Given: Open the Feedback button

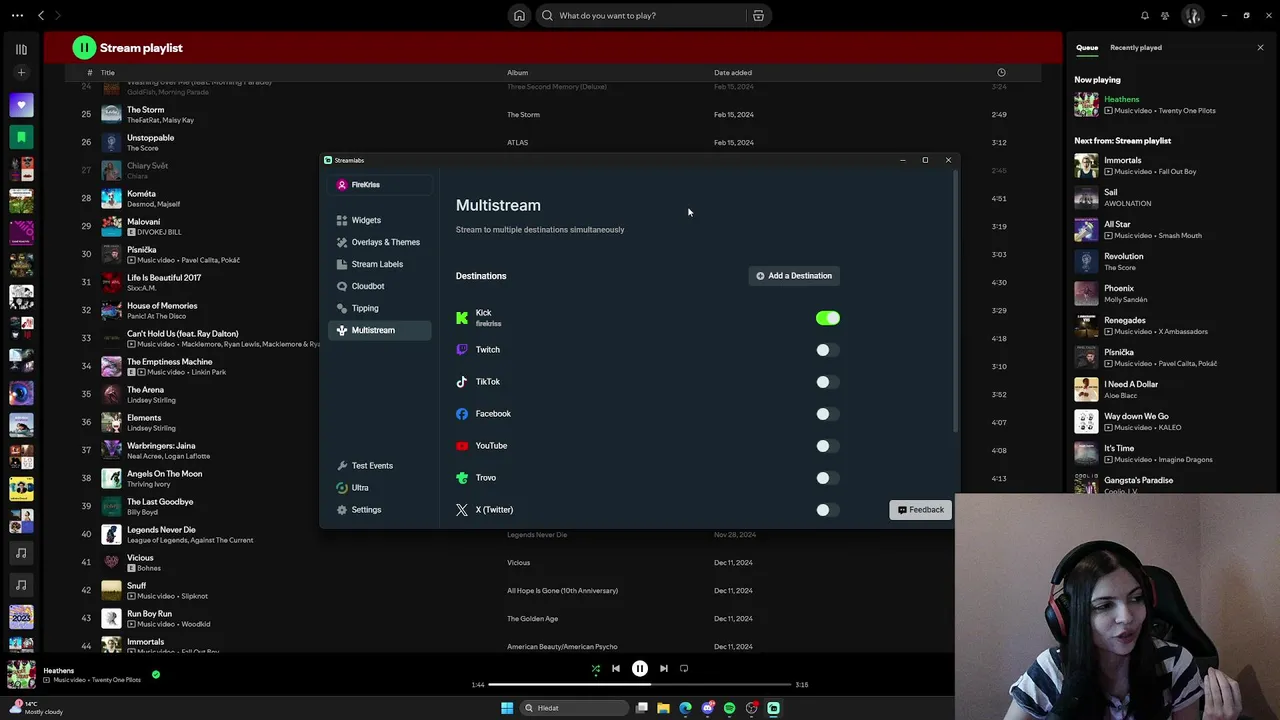Looking at the screenshot, I should pos(920,510).
